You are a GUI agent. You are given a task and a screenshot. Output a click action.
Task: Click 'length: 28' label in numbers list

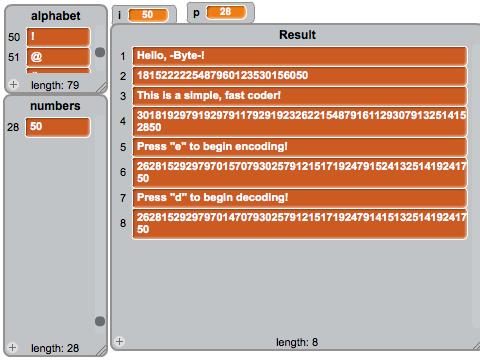pos(55,348)
